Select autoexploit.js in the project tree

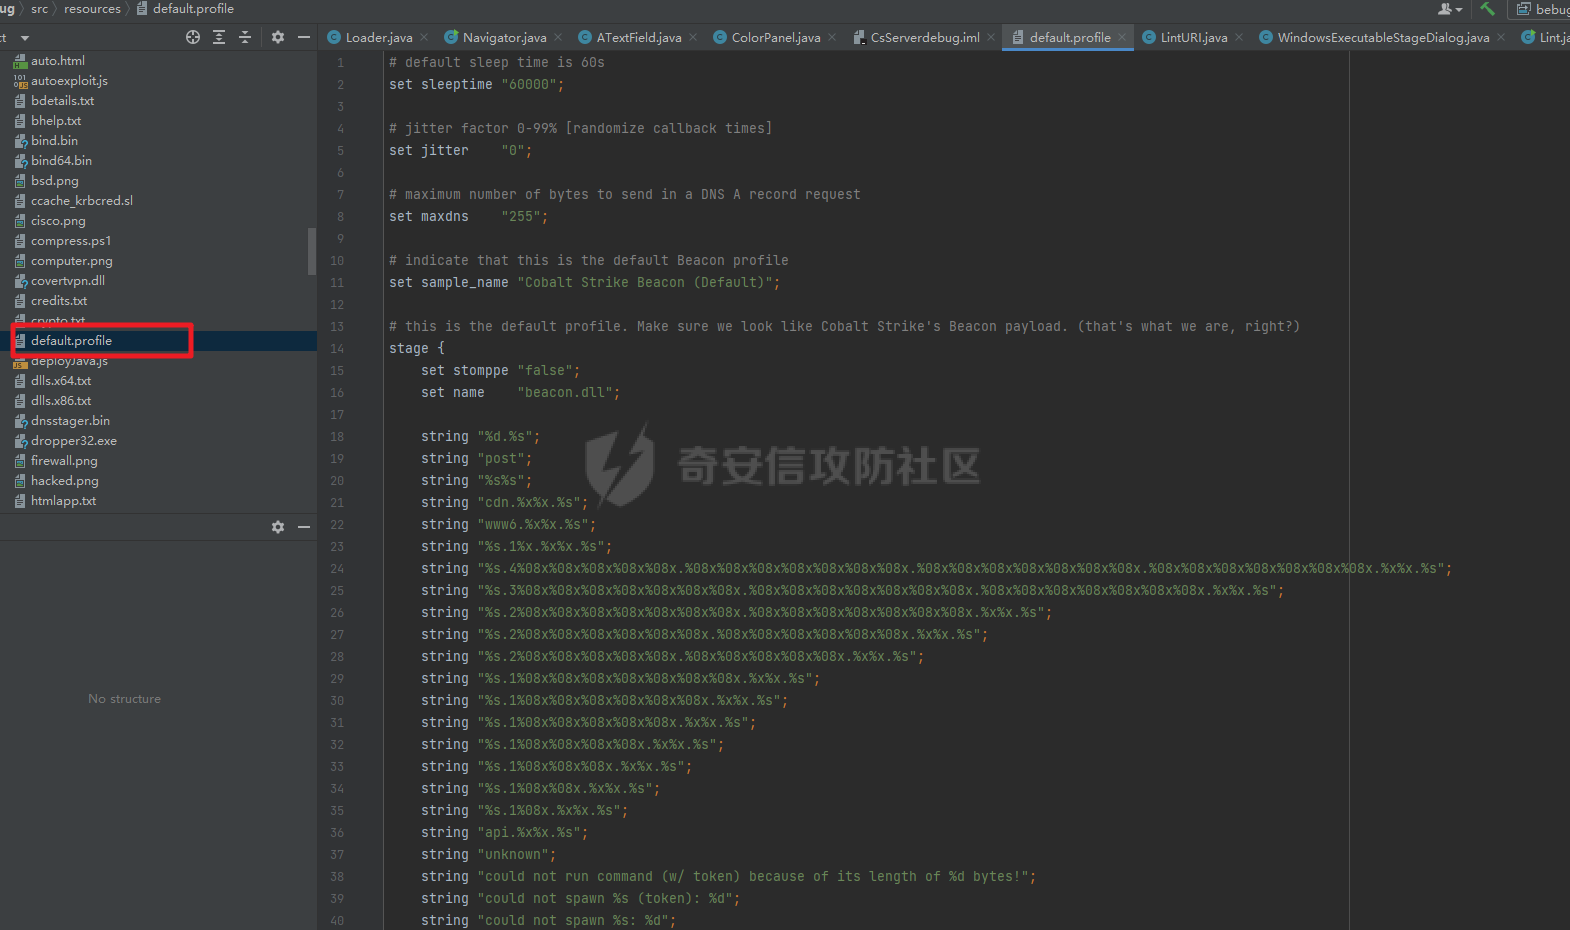point(69,81)
